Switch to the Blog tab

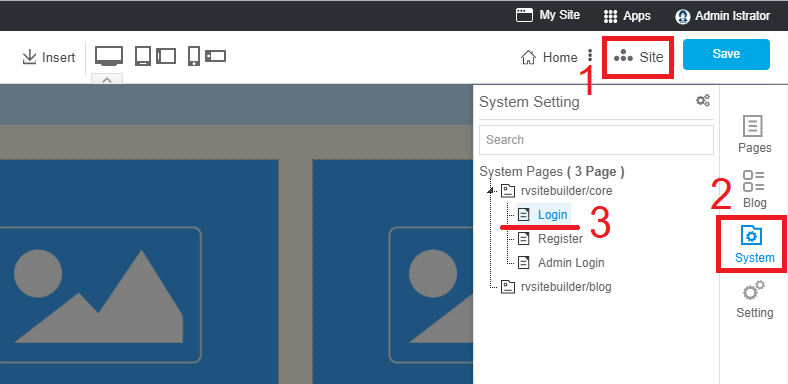[754, 189]
